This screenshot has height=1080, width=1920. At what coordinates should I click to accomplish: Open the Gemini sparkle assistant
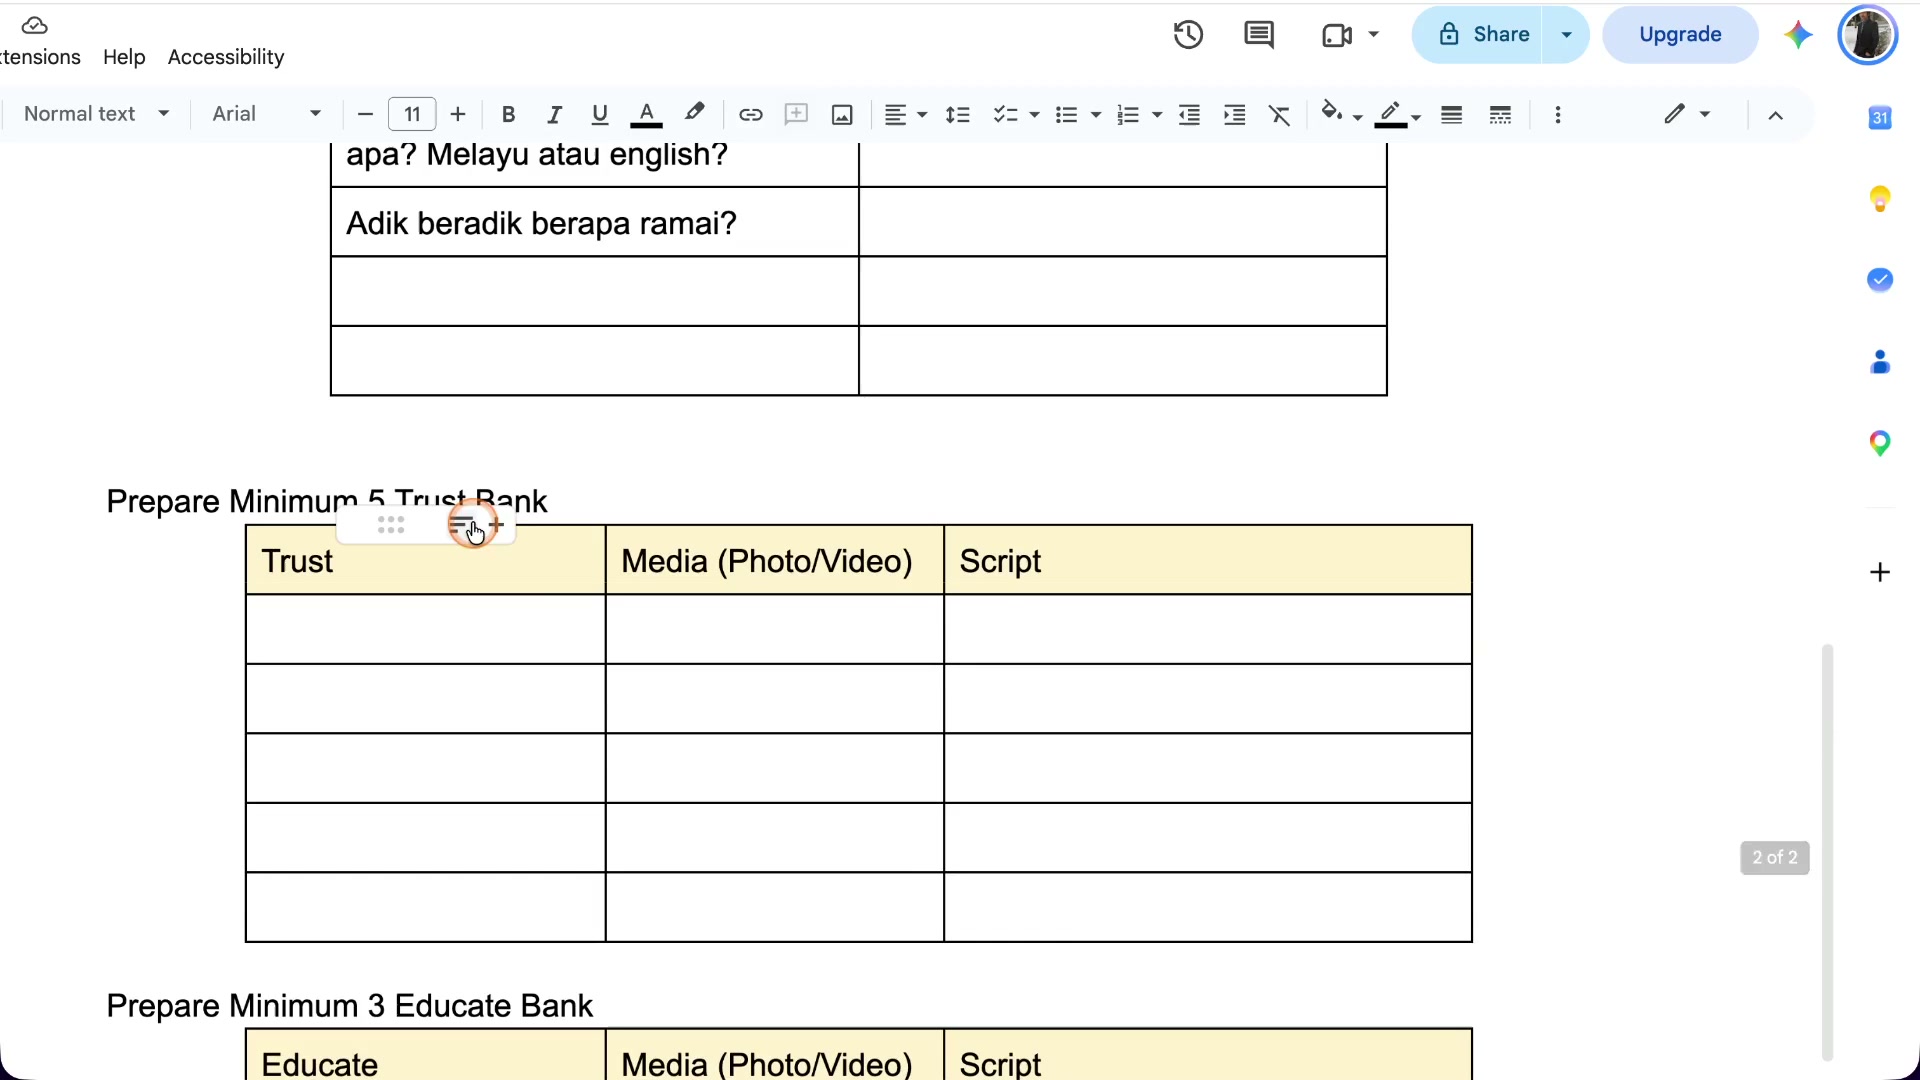tap(1798, 35)
